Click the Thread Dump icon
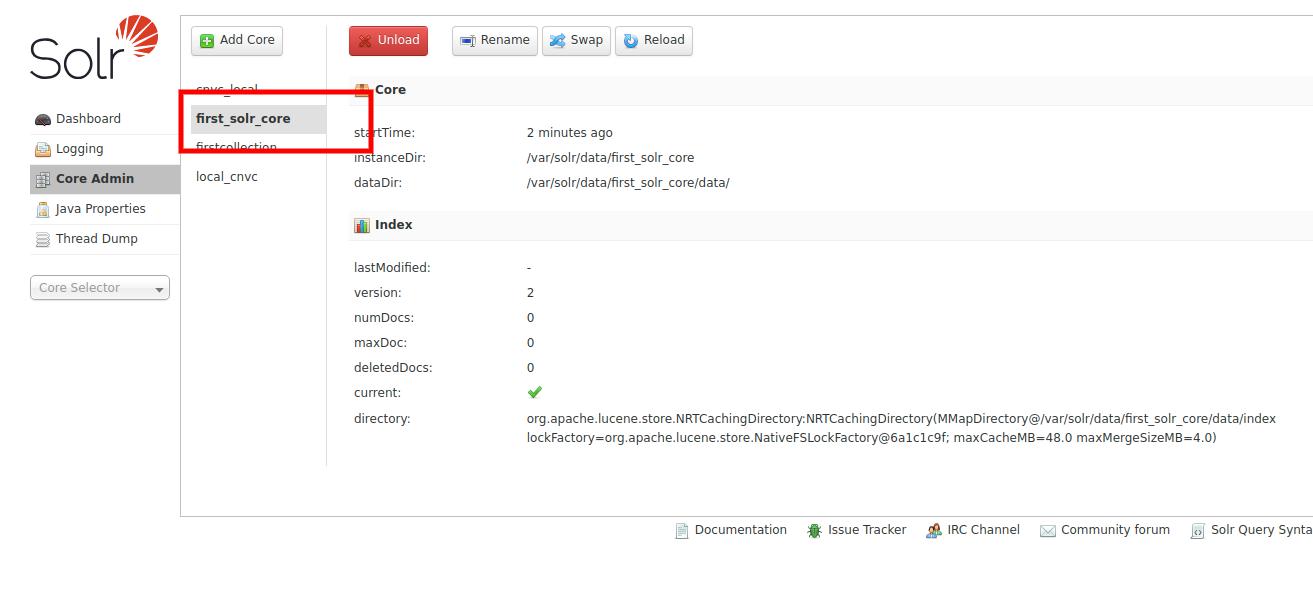 (x=42, y=238)
